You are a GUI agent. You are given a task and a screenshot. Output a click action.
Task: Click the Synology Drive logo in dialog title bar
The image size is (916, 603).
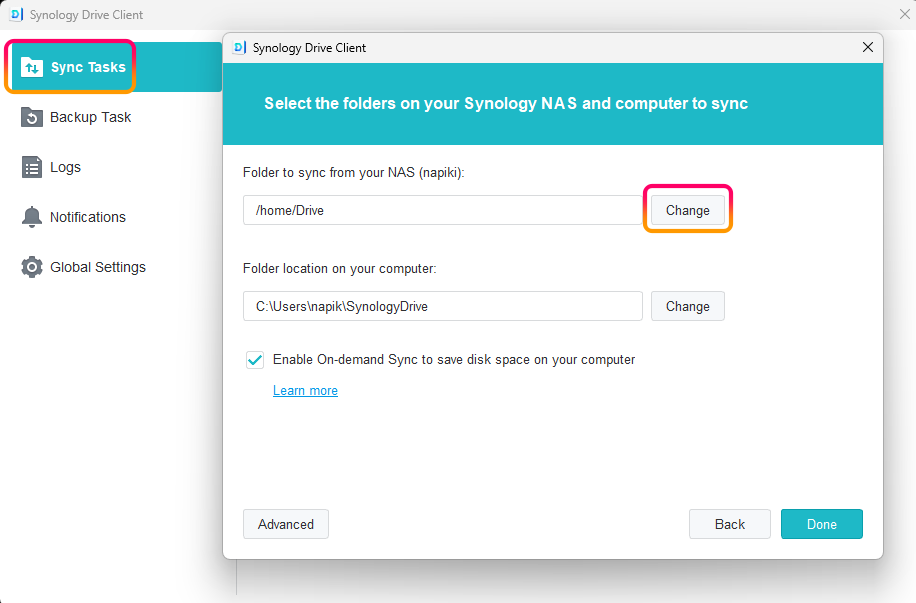240,48
